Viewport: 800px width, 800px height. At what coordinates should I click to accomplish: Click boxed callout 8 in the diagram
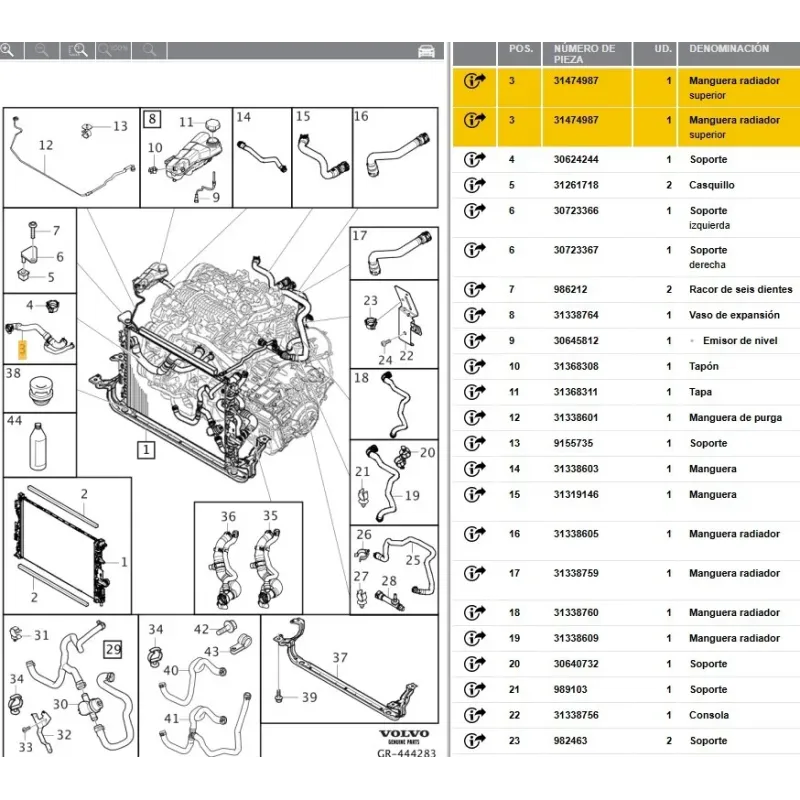pos(152,120)
